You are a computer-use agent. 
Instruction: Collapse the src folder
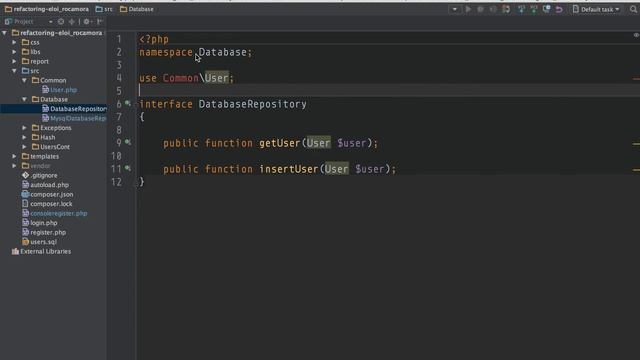[x=14, y=71]
